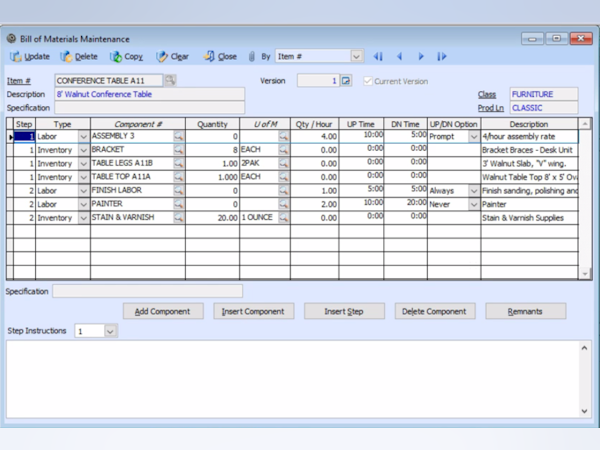Open the Version lookup icon
This screenshot has height=450, width=600.
[x=346, y=80]
